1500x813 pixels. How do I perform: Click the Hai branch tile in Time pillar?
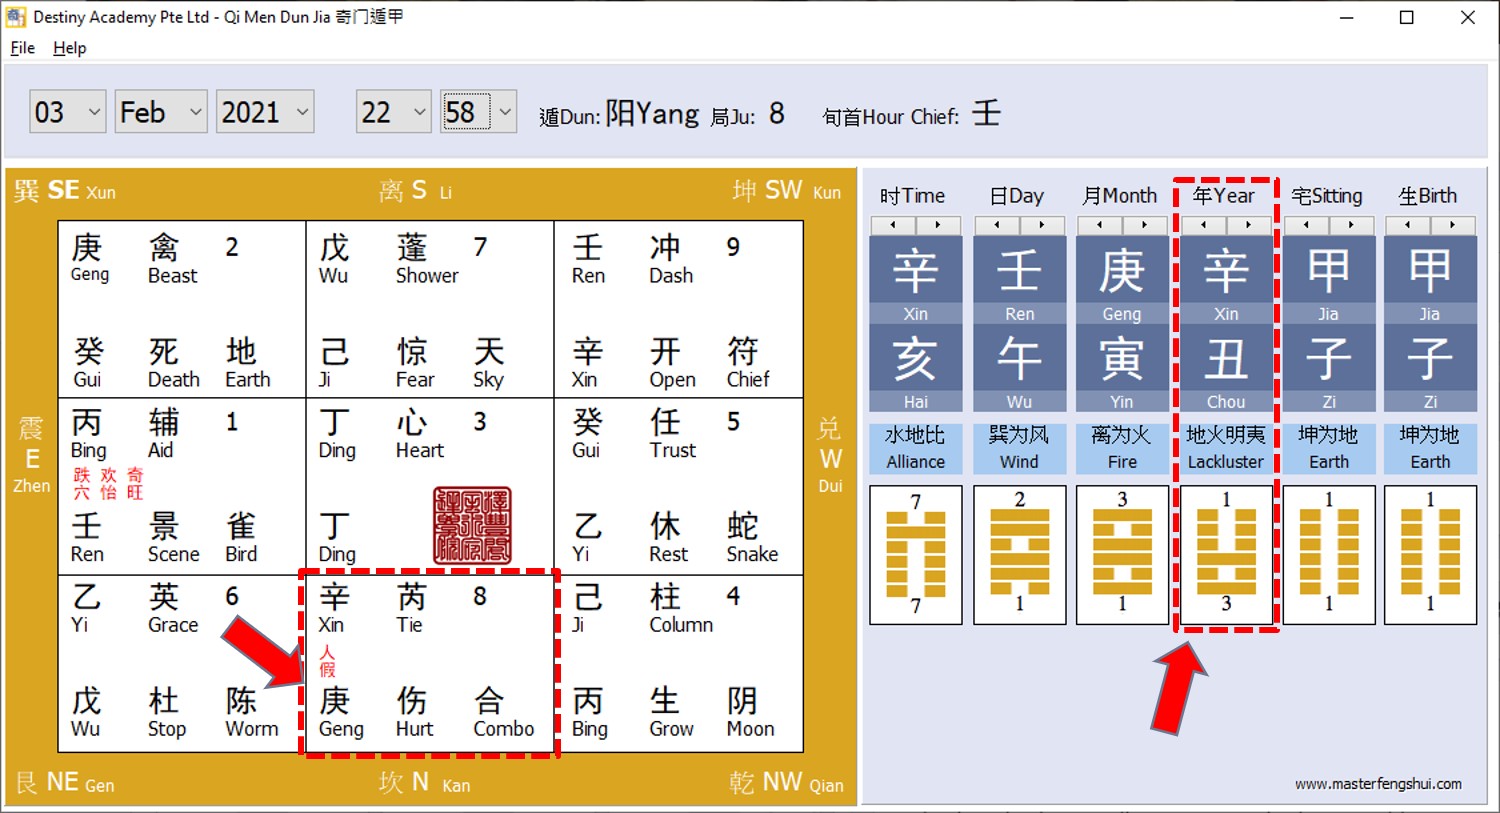pyautogui.click(x=916, y=368)
